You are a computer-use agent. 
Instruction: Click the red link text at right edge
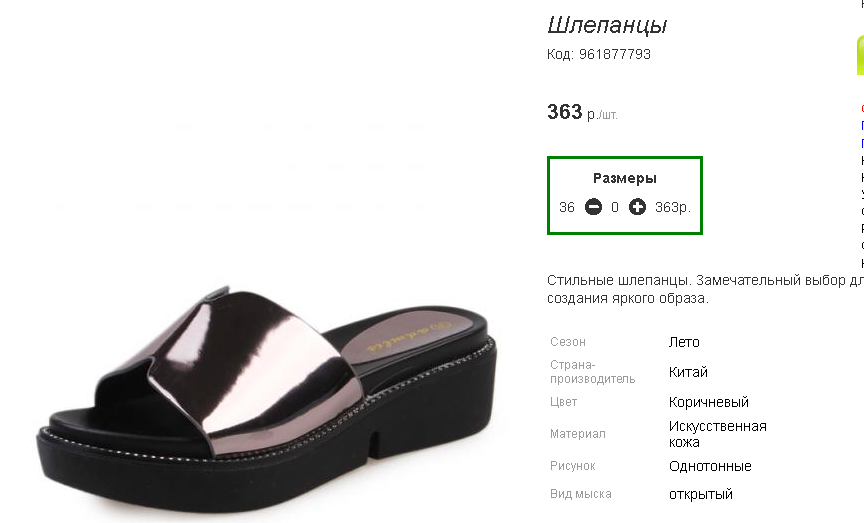pos(861,107)
